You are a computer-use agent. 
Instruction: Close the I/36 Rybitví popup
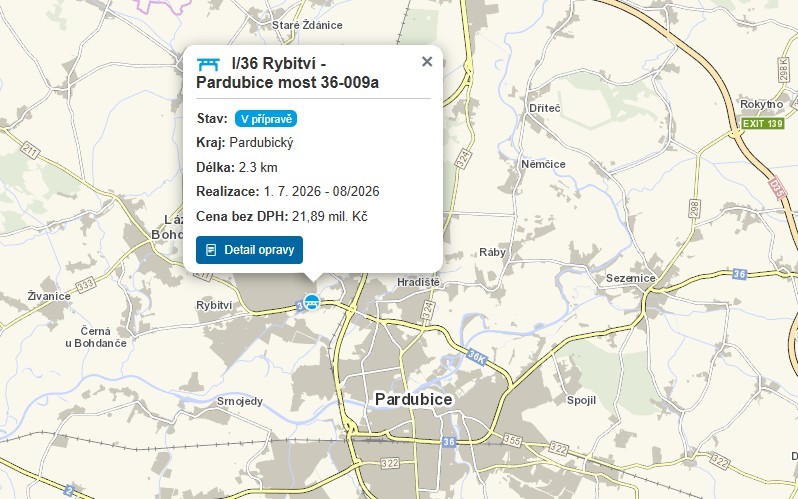tap(427, 62)
